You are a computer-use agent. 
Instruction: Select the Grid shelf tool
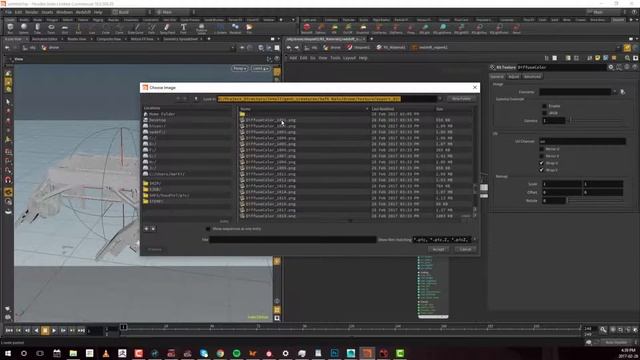64,28
